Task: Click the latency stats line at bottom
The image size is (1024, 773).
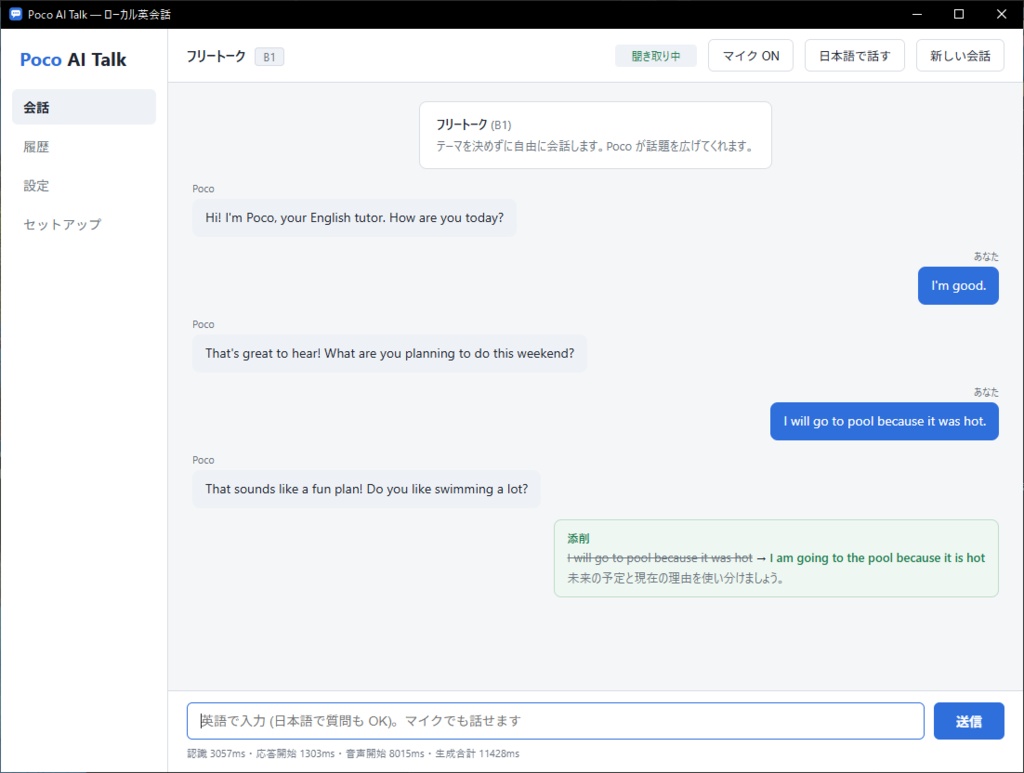Action: click(x=353, y=753)
